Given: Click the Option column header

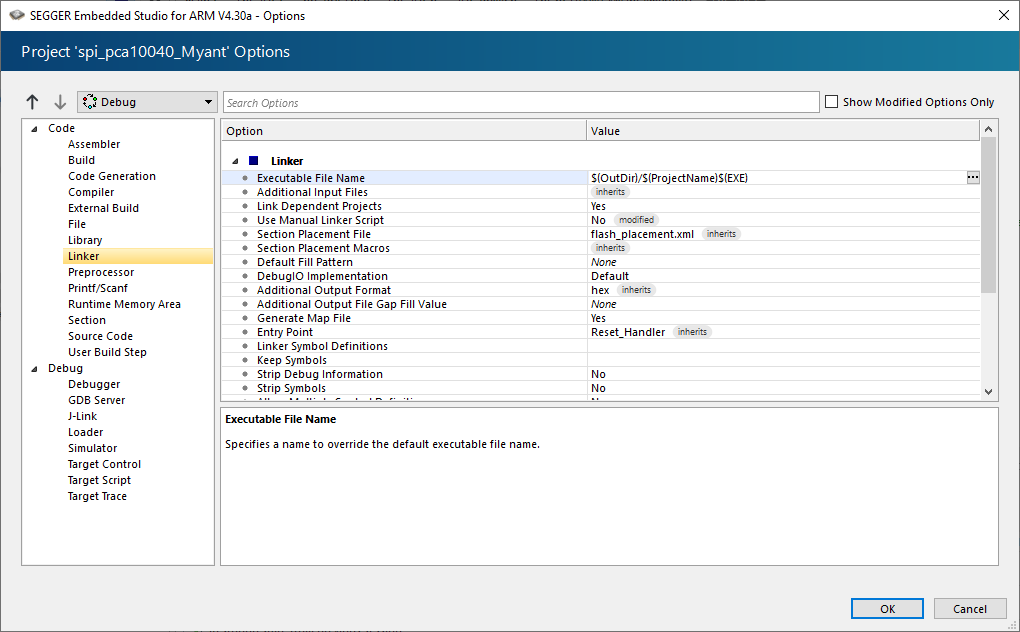Looking at the screenshot, I should point(404,131).
